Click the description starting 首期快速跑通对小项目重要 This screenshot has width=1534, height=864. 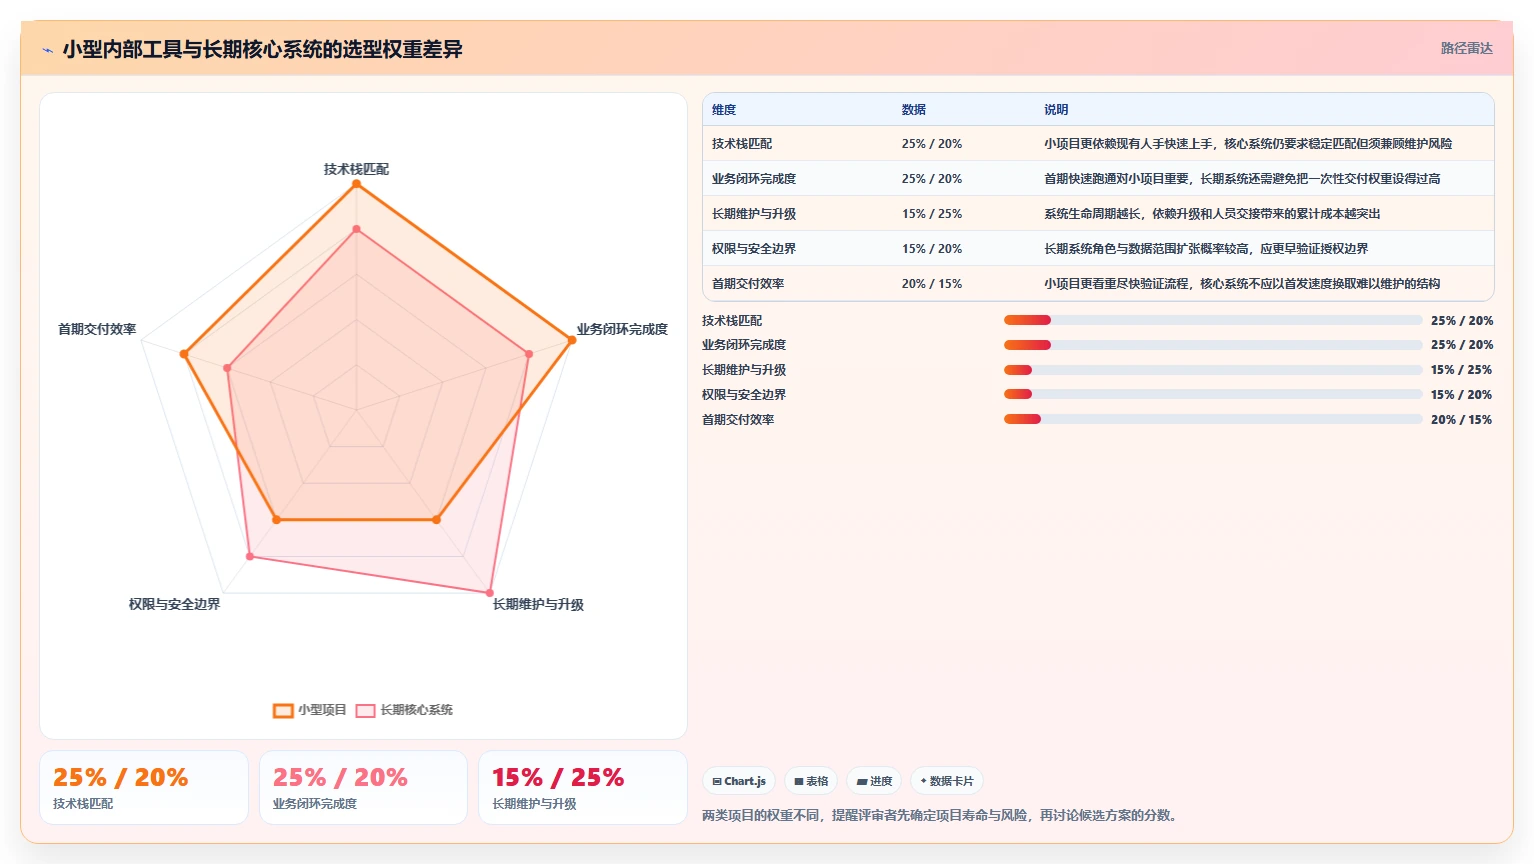pyautogui.click(x=1242, y=179)
